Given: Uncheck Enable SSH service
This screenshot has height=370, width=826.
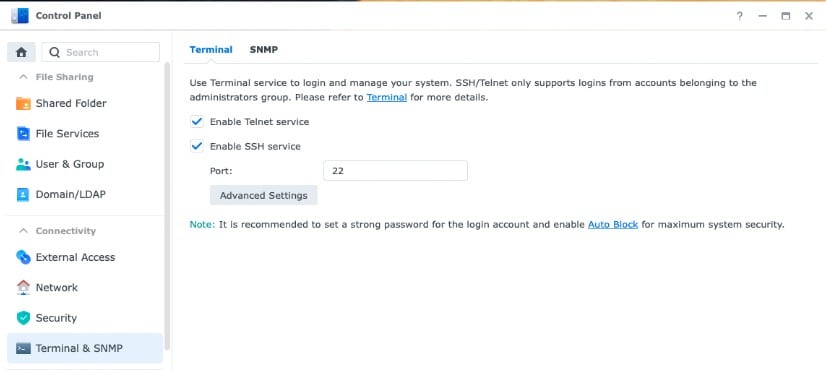Looking at the screenshot, I should pos(197,146).
